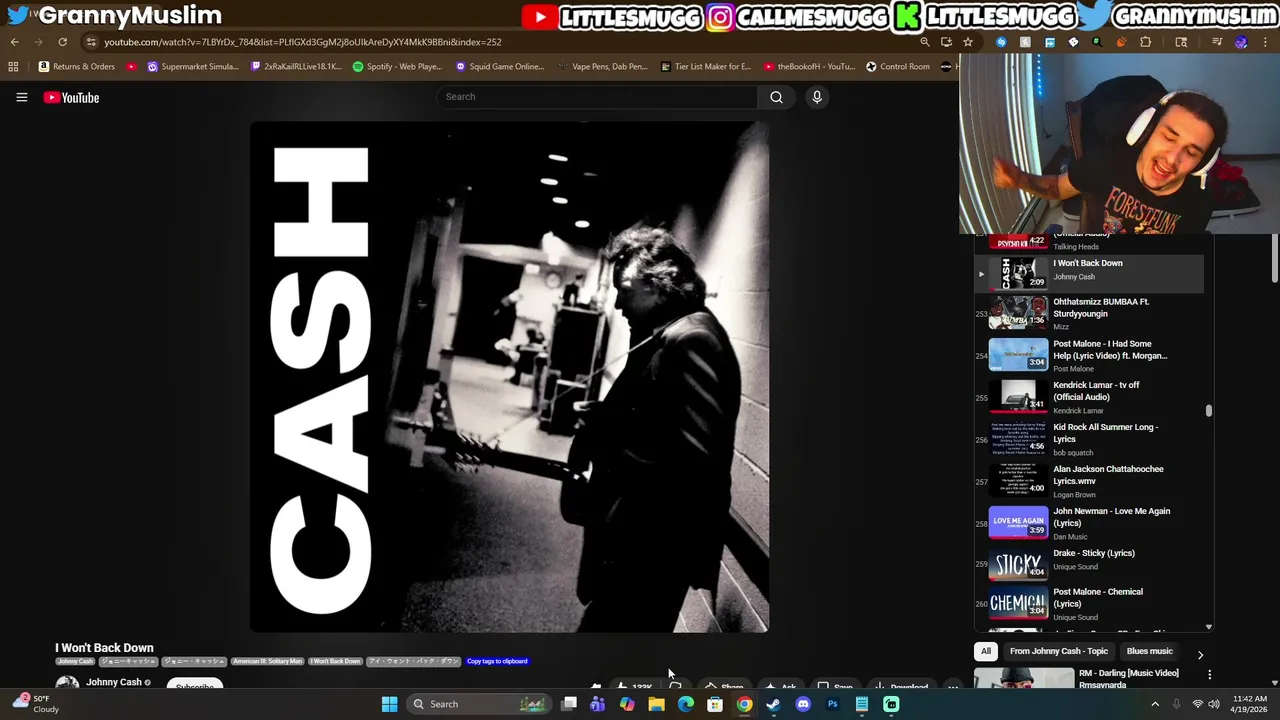Open the Spotify - Web Player bookmark
Viewport: 1280px width, 720px height.
397,66
